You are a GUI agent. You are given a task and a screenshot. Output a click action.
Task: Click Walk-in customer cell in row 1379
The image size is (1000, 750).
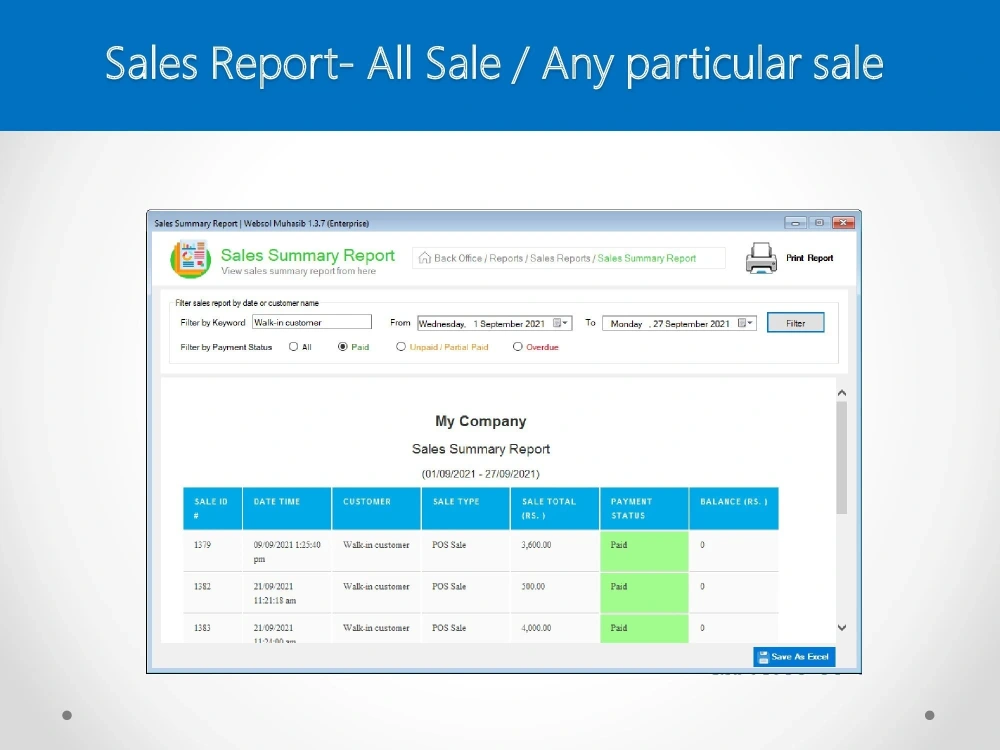(x=376, y=551)
